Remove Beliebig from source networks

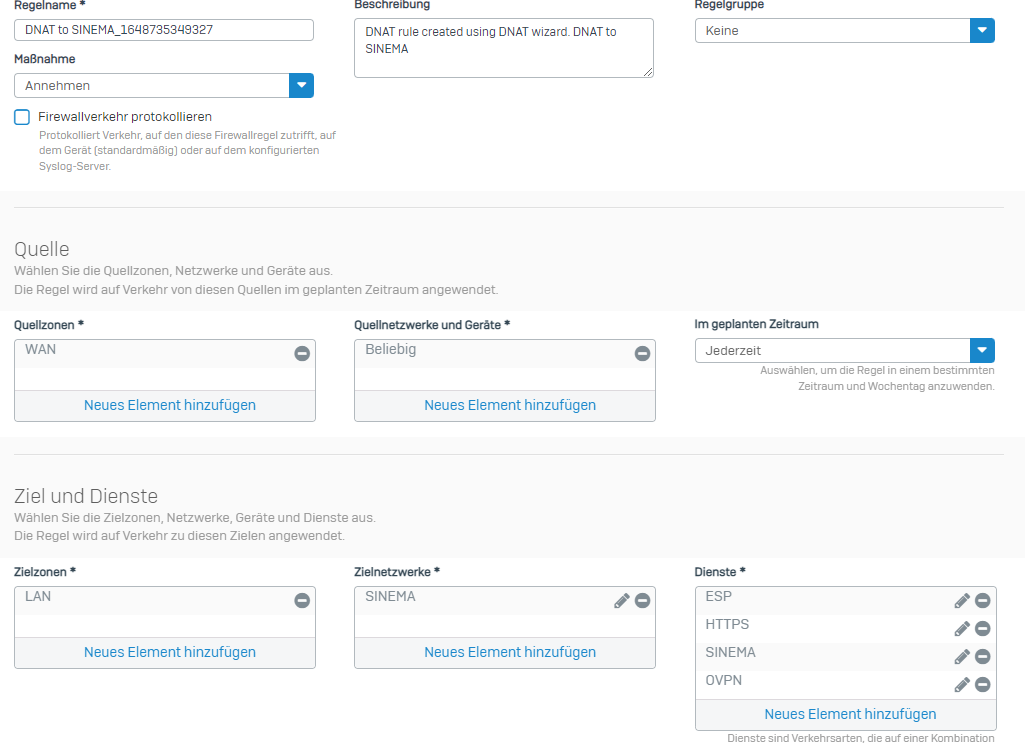(642, 353)
